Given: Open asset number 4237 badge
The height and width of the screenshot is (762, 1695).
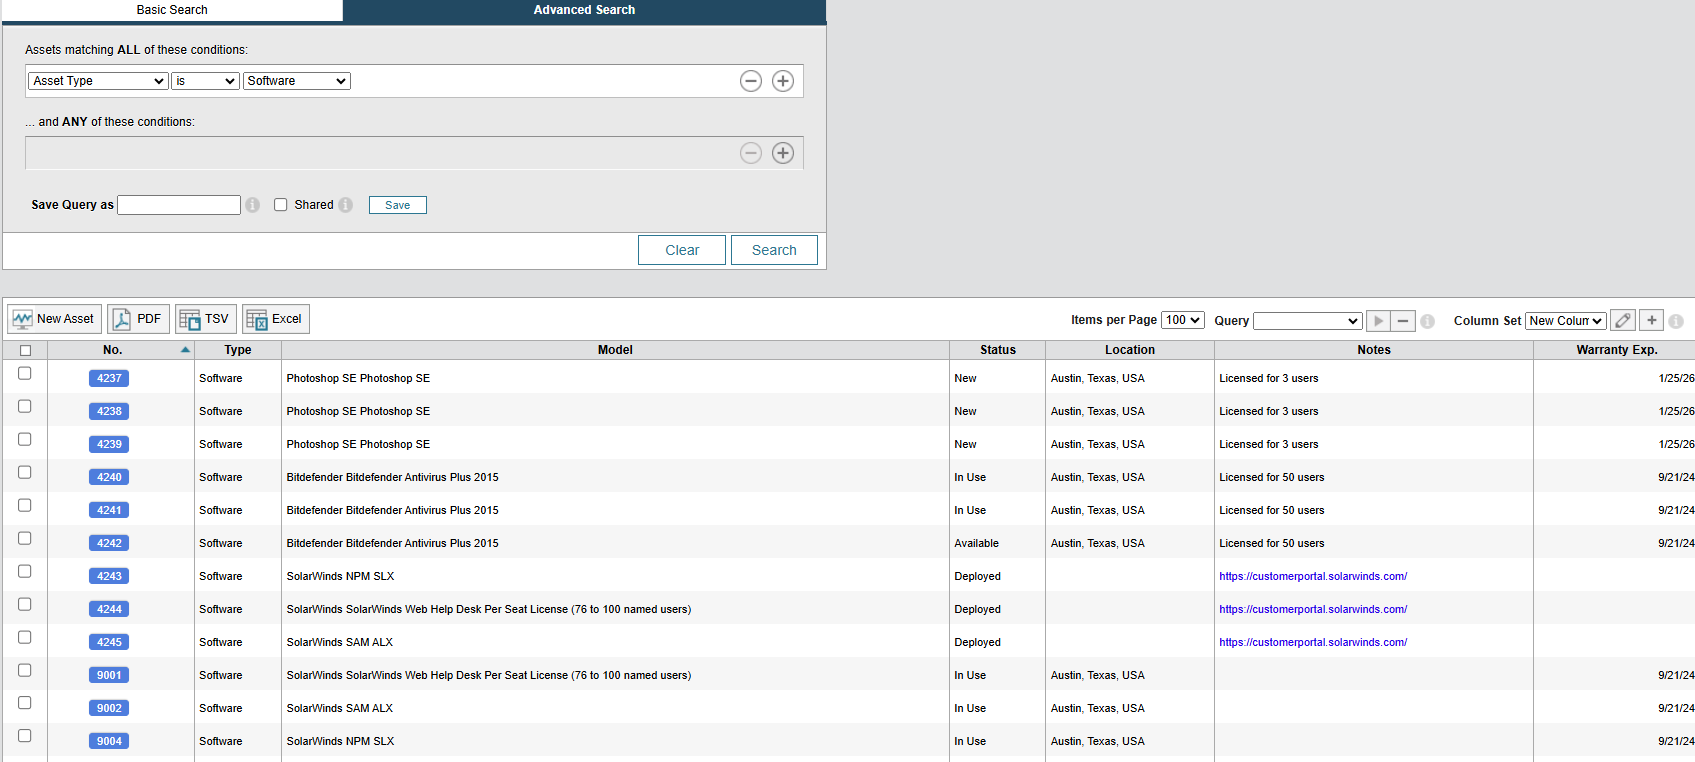Looking at the screenshot, I should [109, 378].
